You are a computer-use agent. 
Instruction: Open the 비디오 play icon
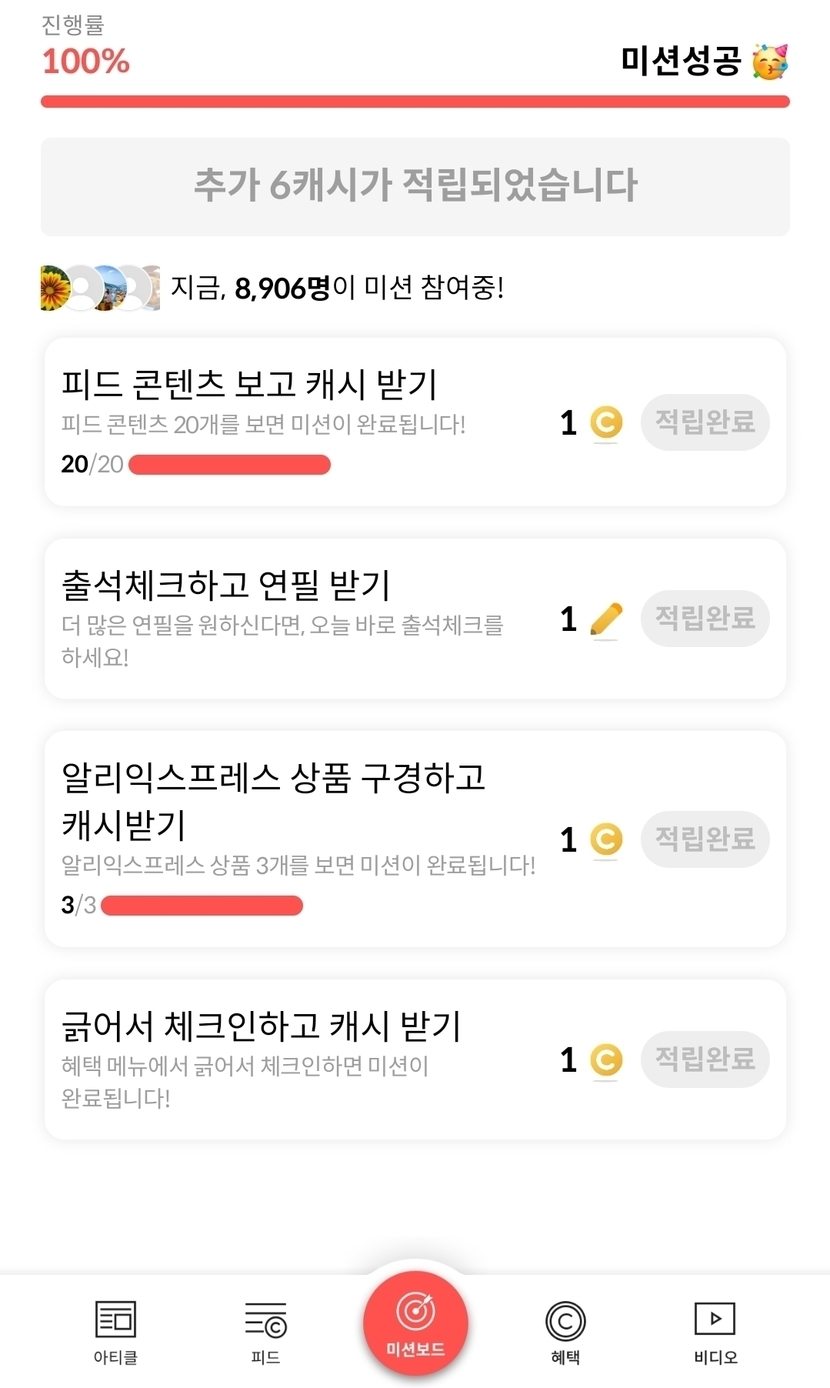[715, 1319]
